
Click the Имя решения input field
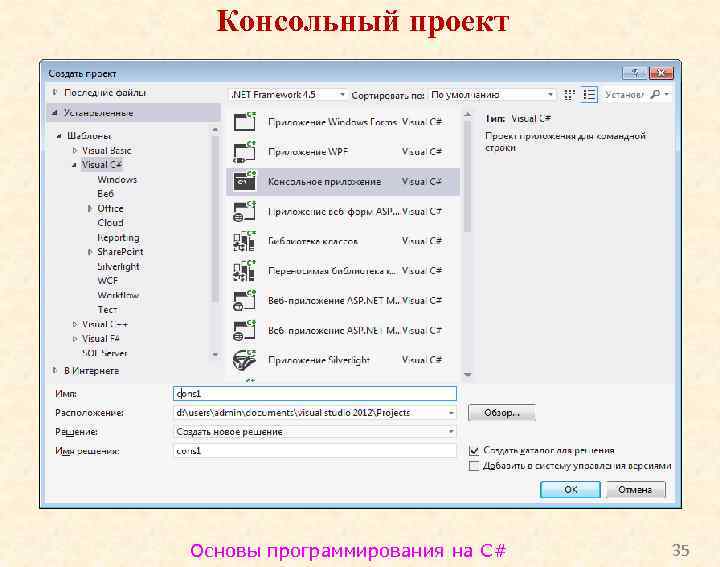click(x=315, y=451)
